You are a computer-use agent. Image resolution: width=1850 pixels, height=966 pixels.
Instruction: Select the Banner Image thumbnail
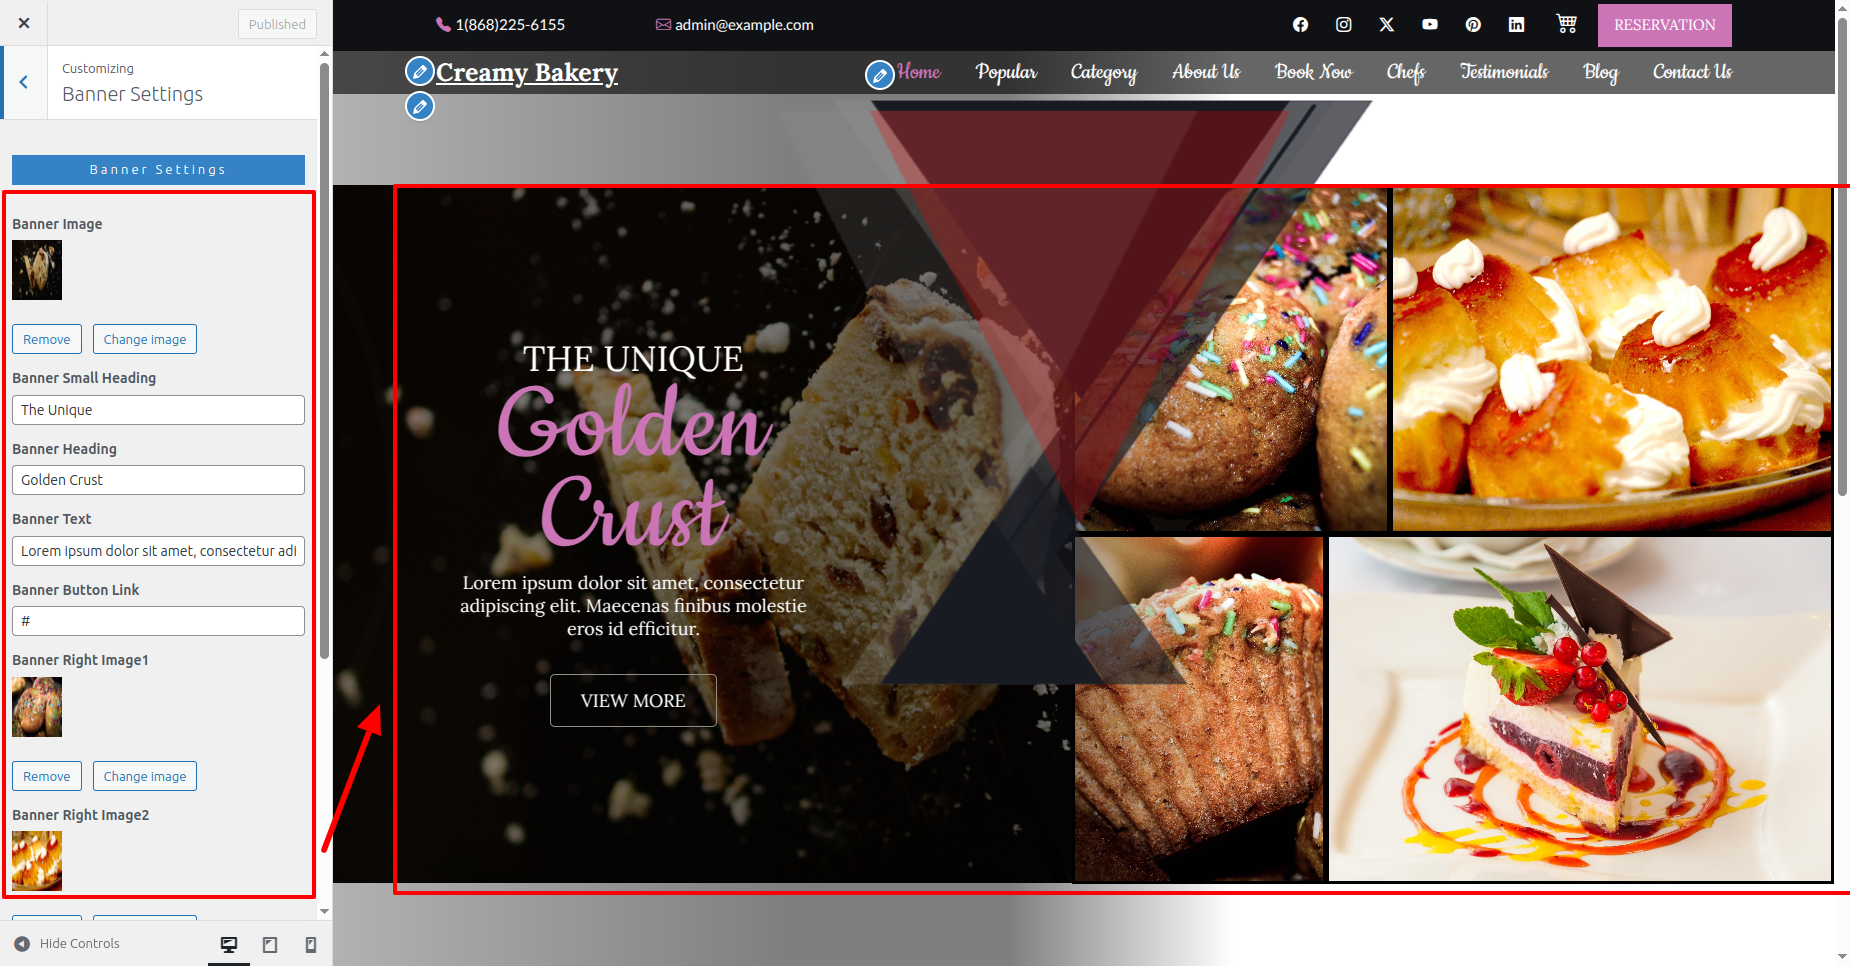37,270
